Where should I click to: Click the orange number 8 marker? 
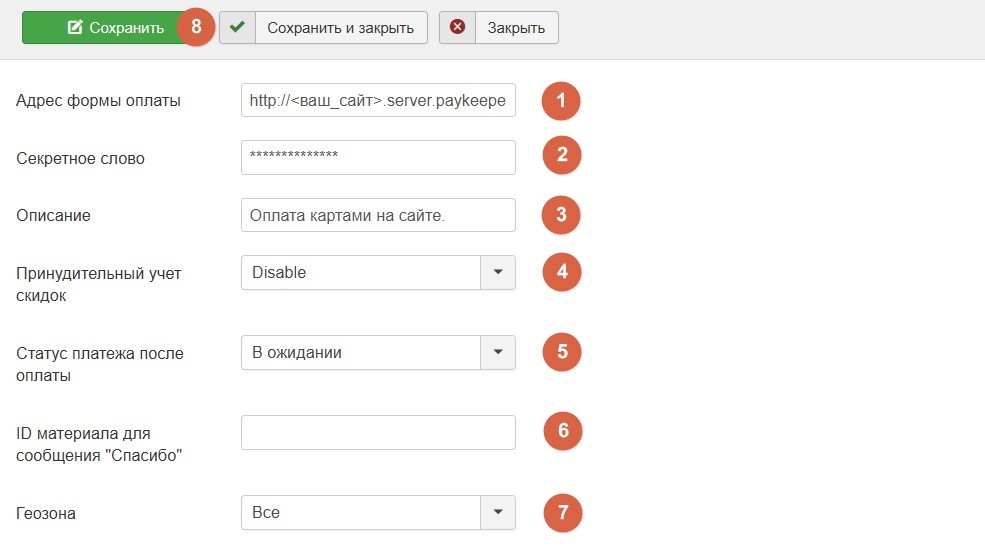196,27
